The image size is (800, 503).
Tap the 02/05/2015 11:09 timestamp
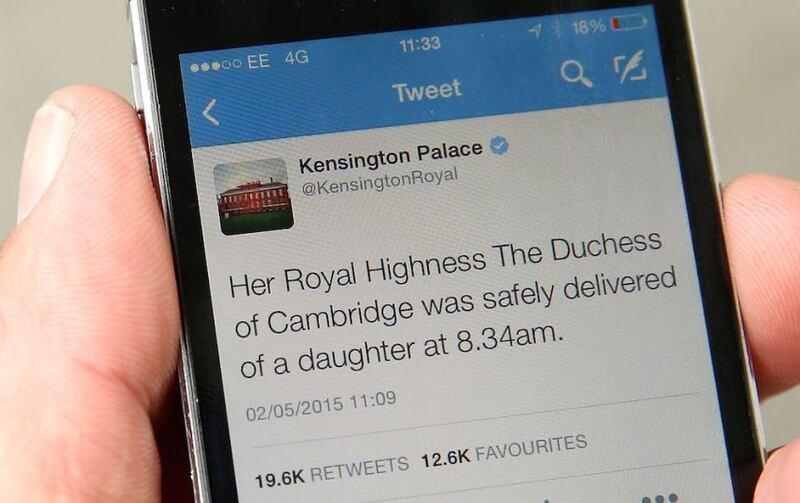321,406
